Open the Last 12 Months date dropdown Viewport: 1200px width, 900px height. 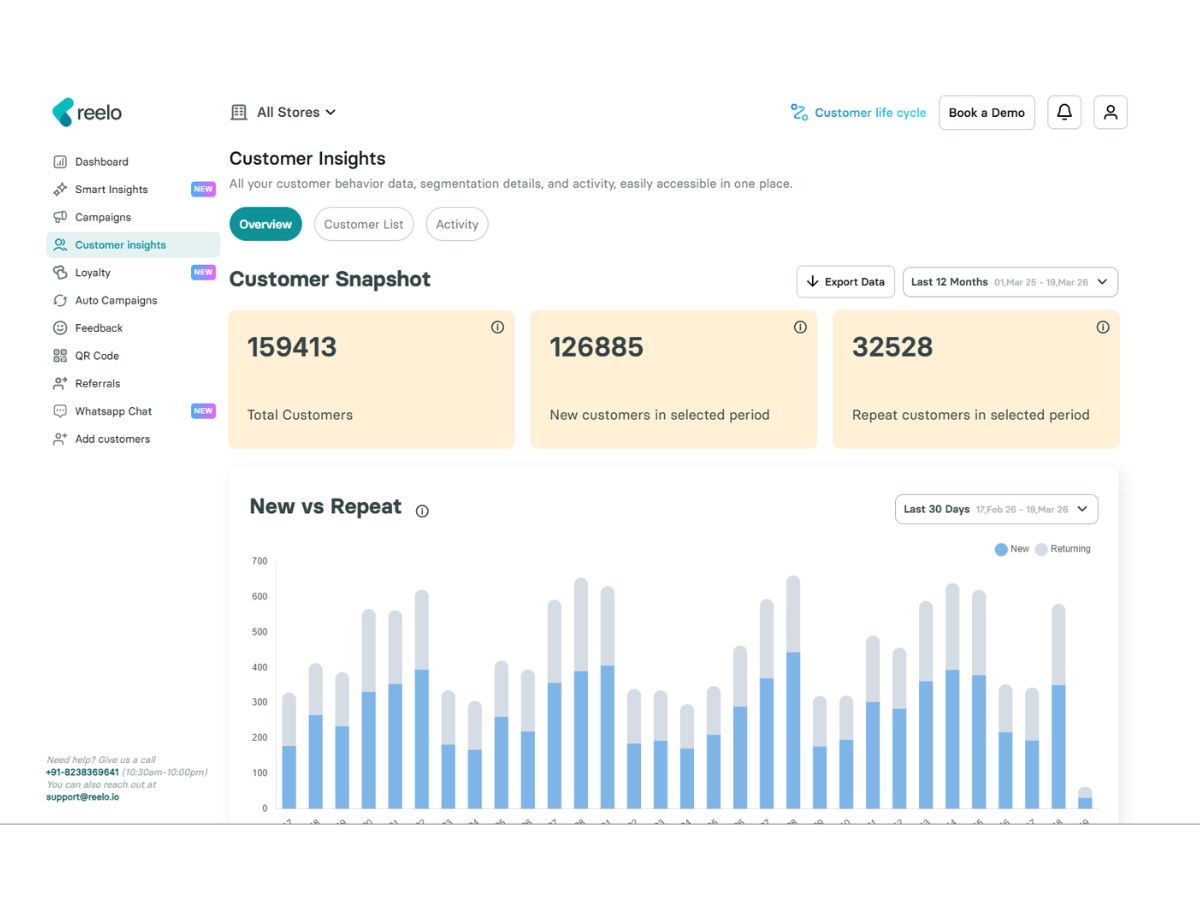tap(1010, 282)
